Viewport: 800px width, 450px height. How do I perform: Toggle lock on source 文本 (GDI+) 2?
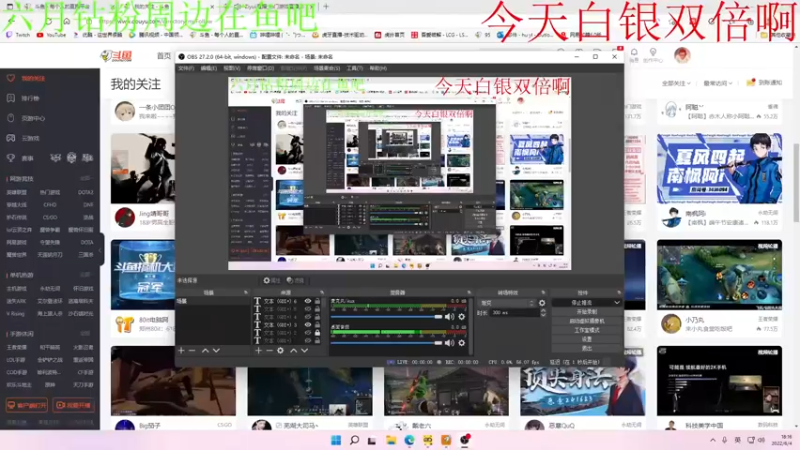(317, 333)
